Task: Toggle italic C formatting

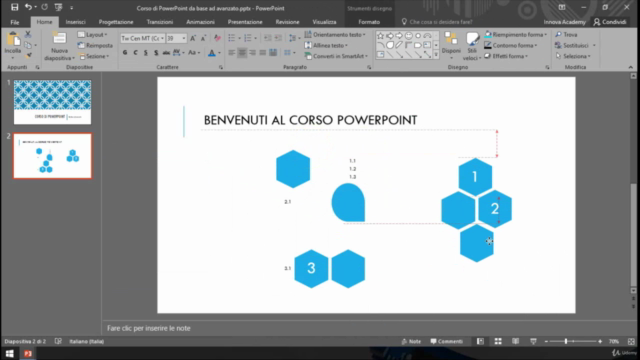Action: (x=136, y=53)
